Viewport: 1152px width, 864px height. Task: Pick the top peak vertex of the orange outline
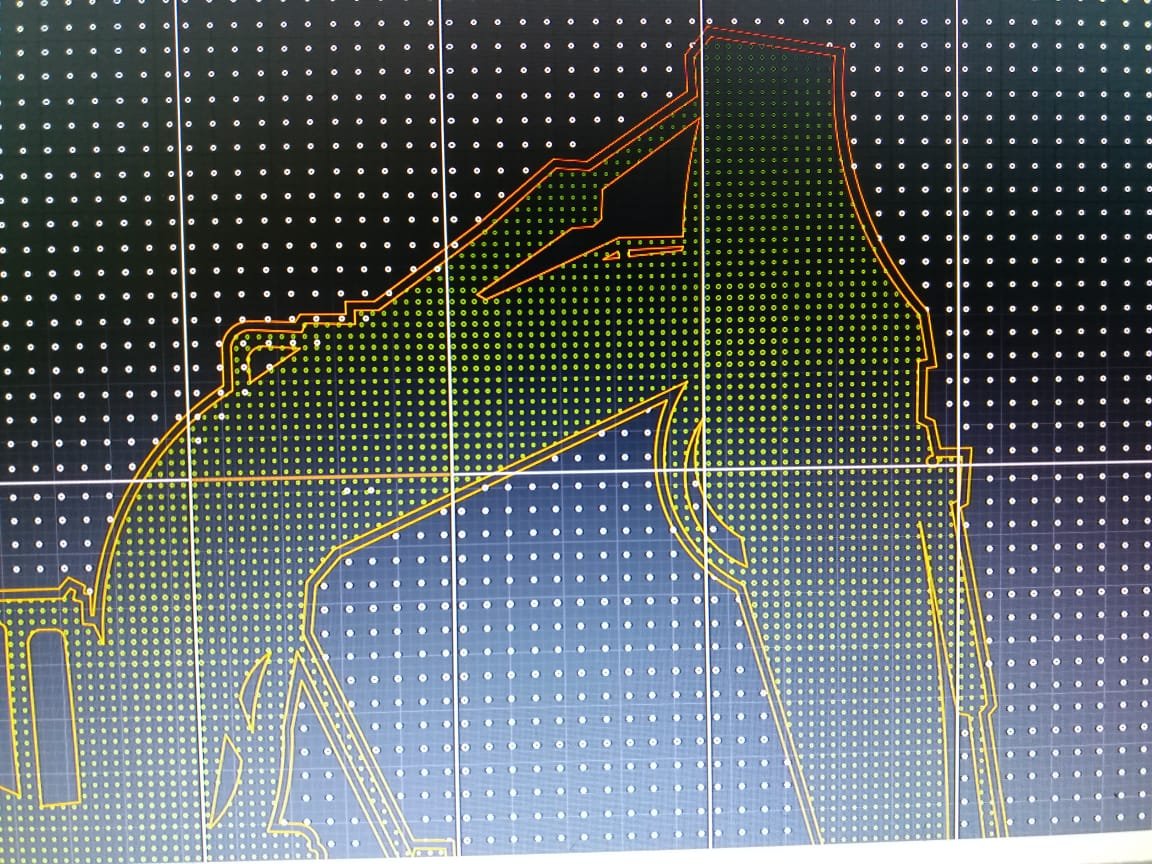click(708, 28)
